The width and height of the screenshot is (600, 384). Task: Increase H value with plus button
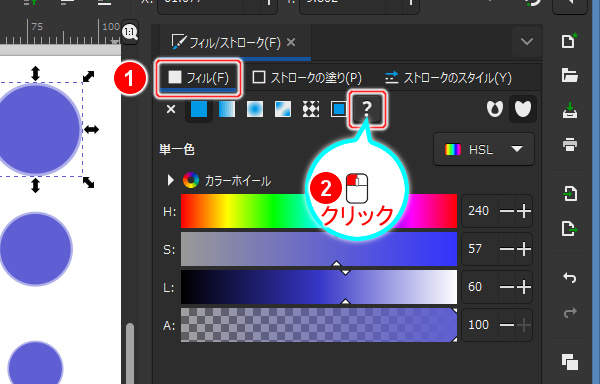[x=524, y=211]
